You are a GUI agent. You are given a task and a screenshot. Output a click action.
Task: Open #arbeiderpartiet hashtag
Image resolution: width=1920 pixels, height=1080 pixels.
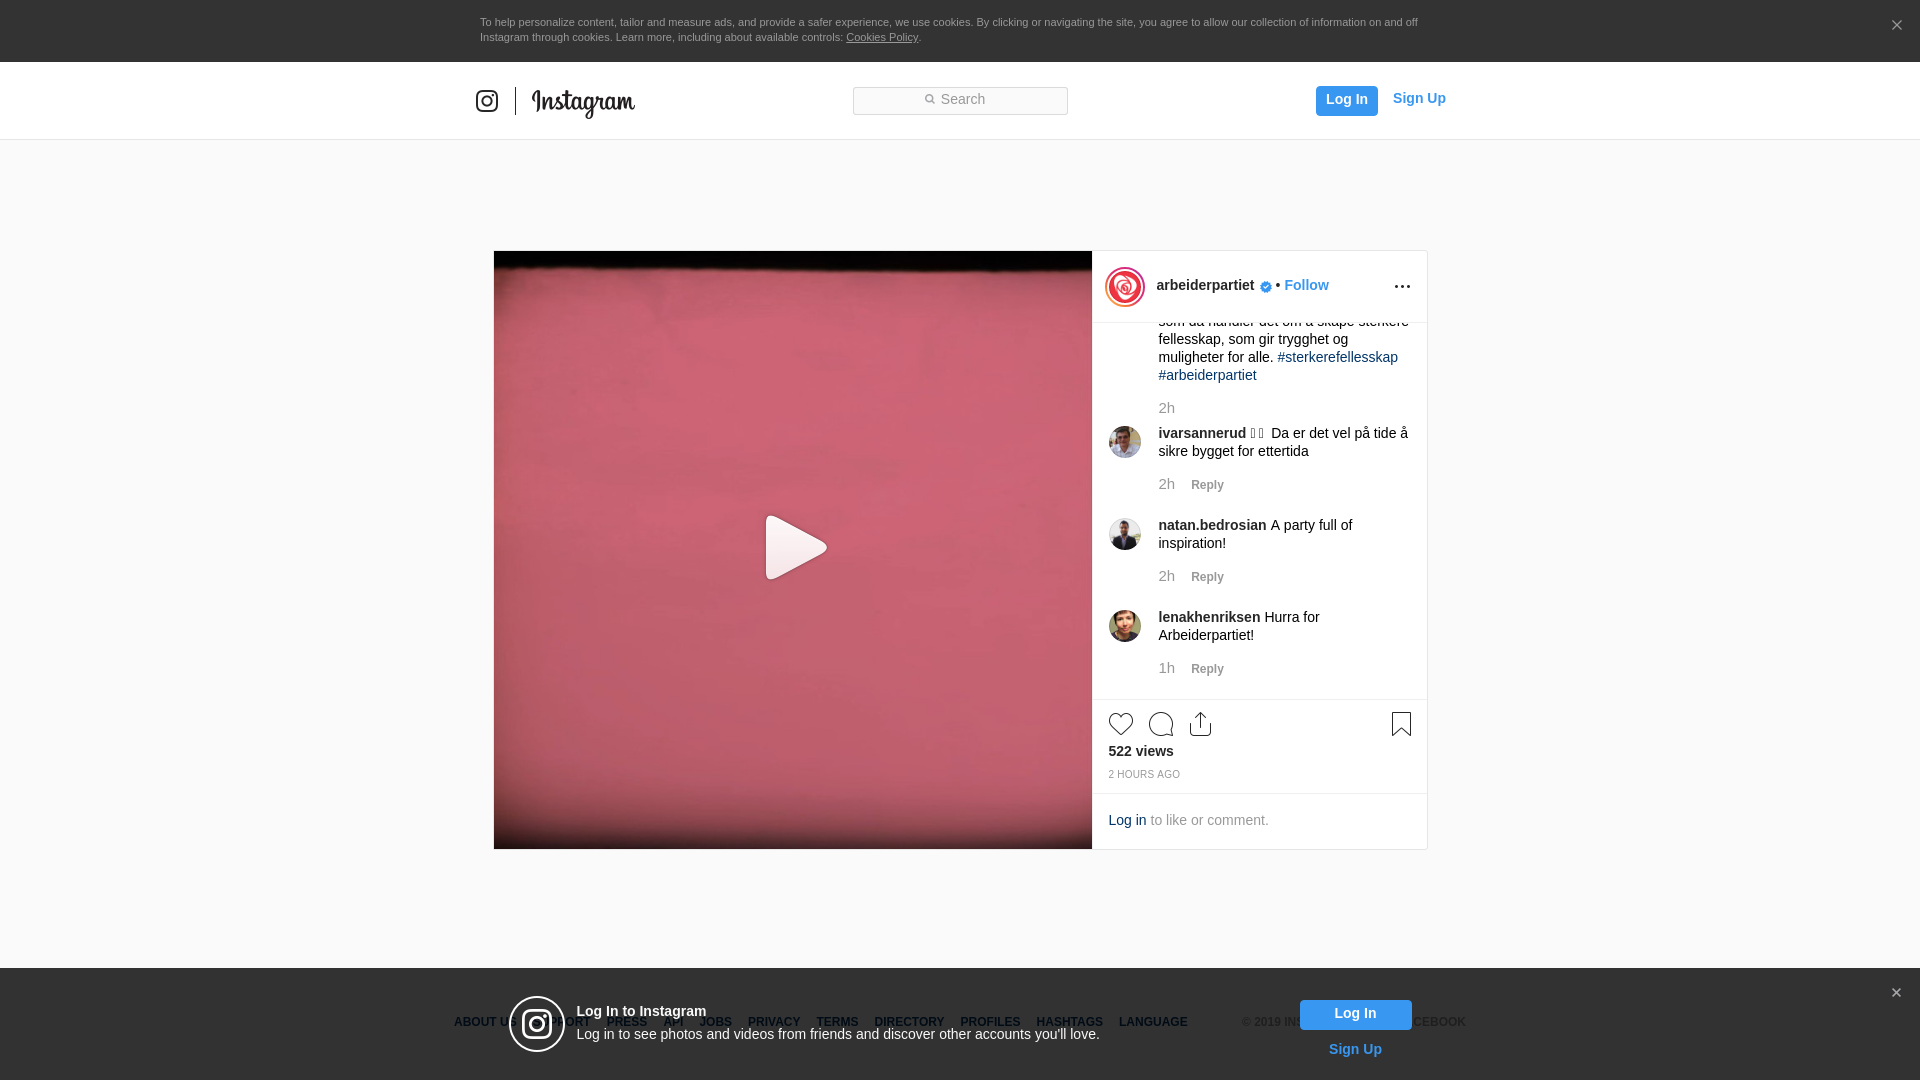pos(1207,375)
